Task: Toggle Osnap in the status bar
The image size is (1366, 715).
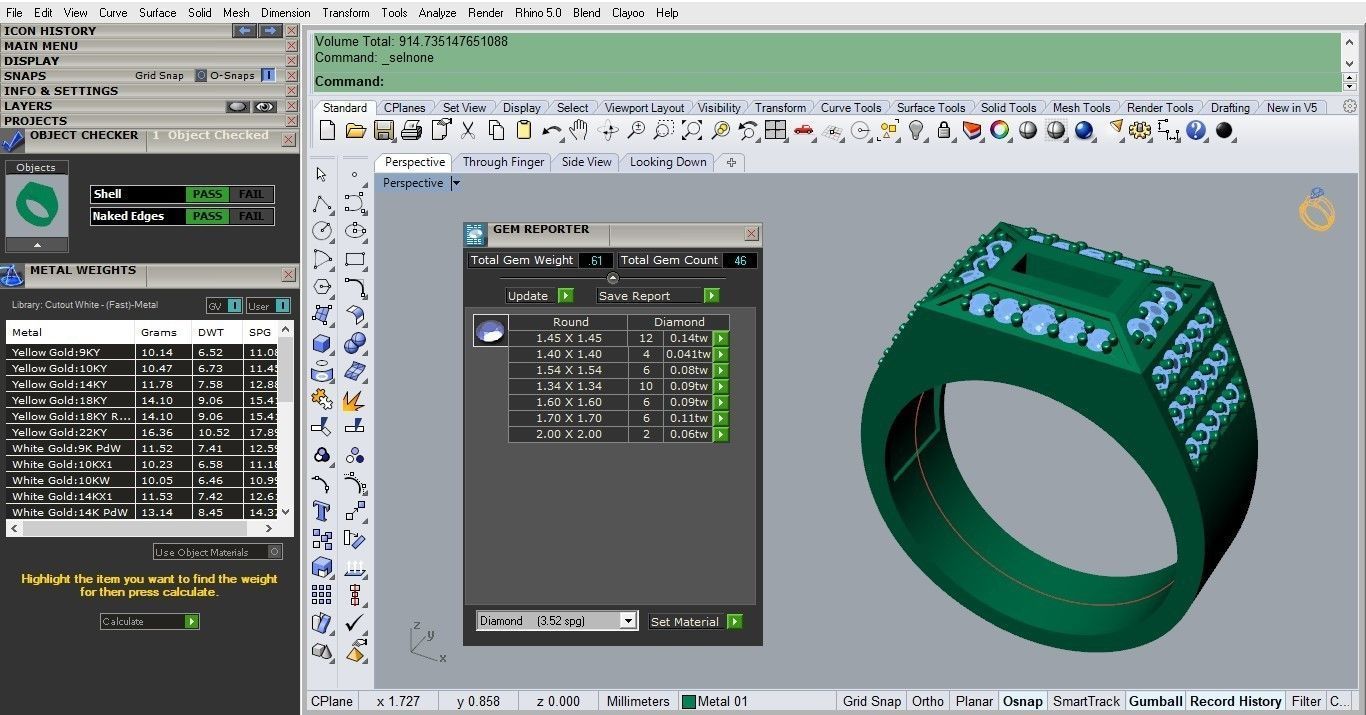Action: click(1022, 701)
